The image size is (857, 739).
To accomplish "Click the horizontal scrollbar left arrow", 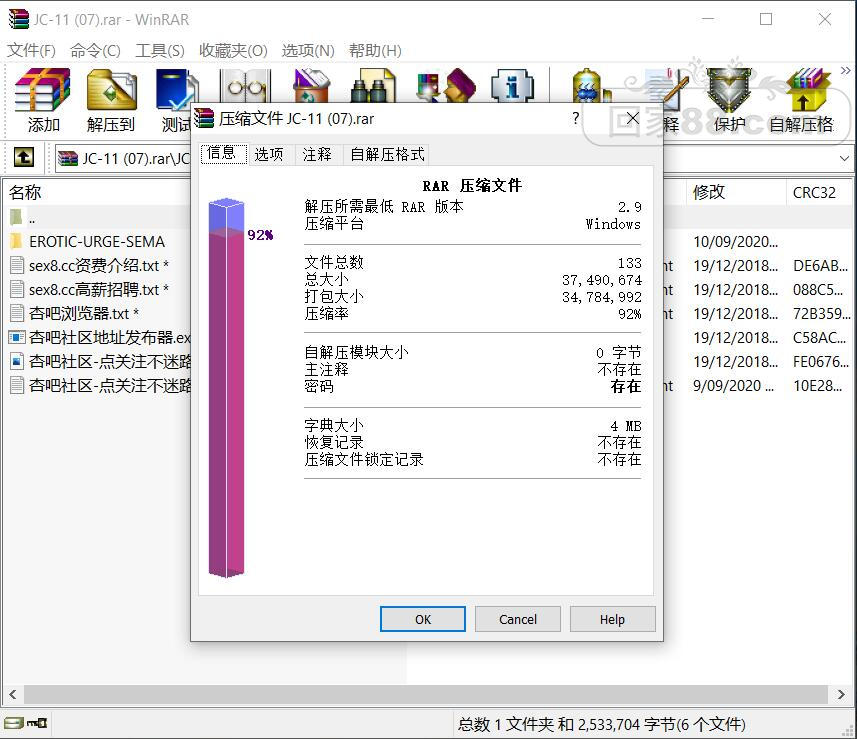I will pos(13,695).
